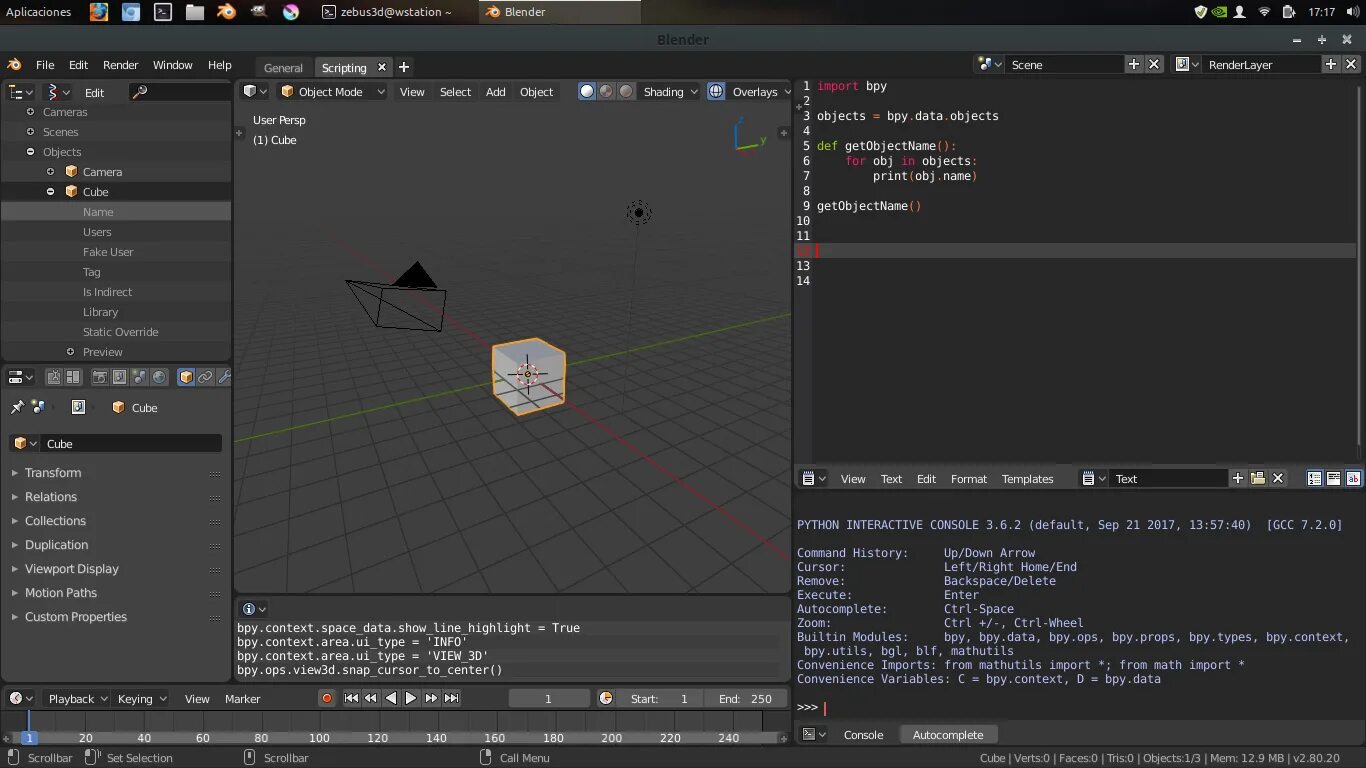The width and height of the screenshot is (1366, 768).
Task: Toggle syntax highlighting in the text editor
Action: [x=1353, y=479]
